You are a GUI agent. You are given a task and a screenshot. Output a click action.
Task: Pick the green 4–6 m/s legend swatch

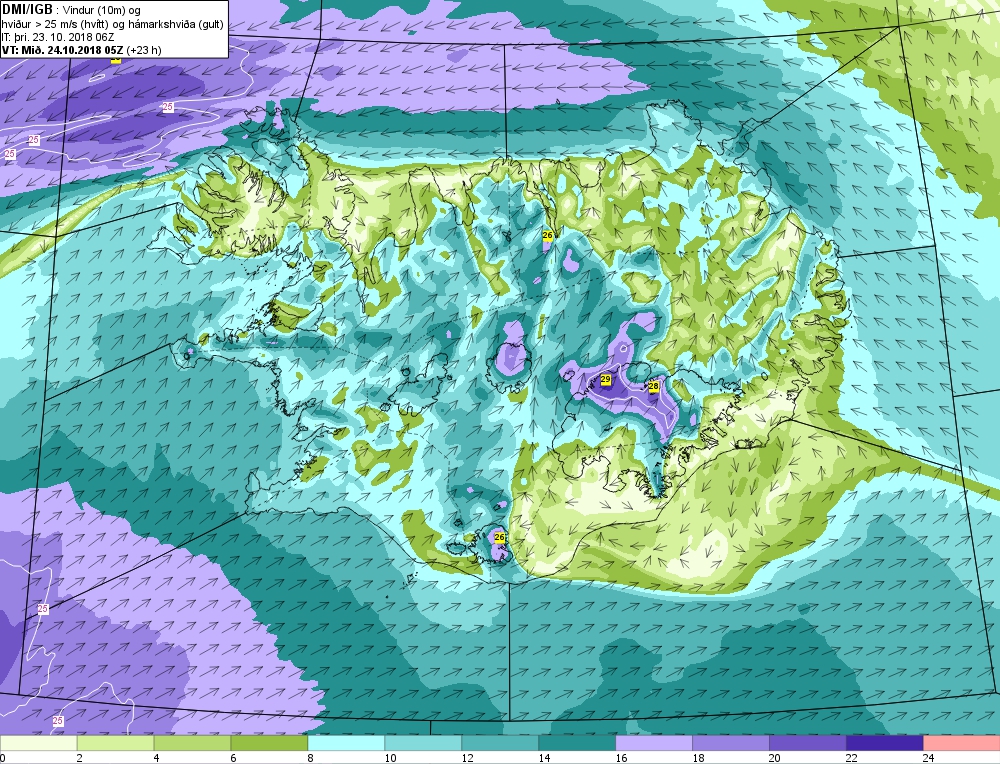pyautogui.click(x=193, y=743)
